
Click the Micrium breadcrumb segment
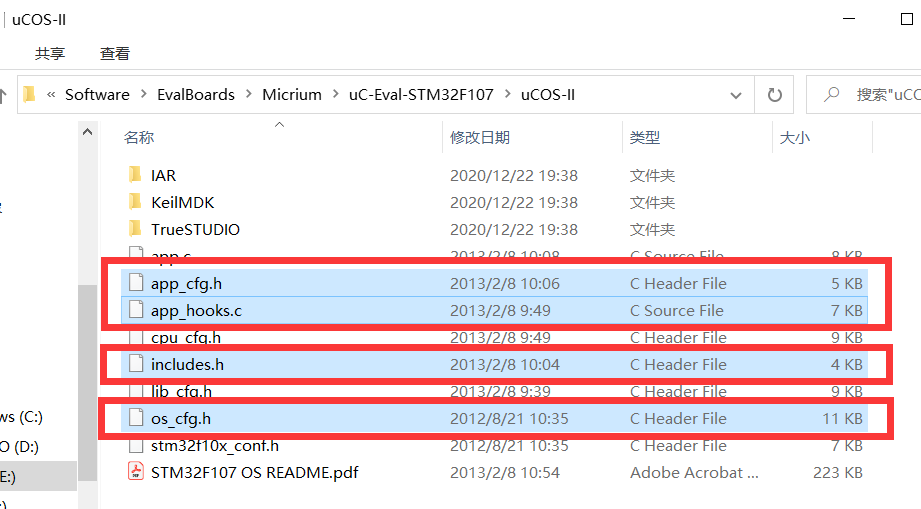click(x=292, y=95)
